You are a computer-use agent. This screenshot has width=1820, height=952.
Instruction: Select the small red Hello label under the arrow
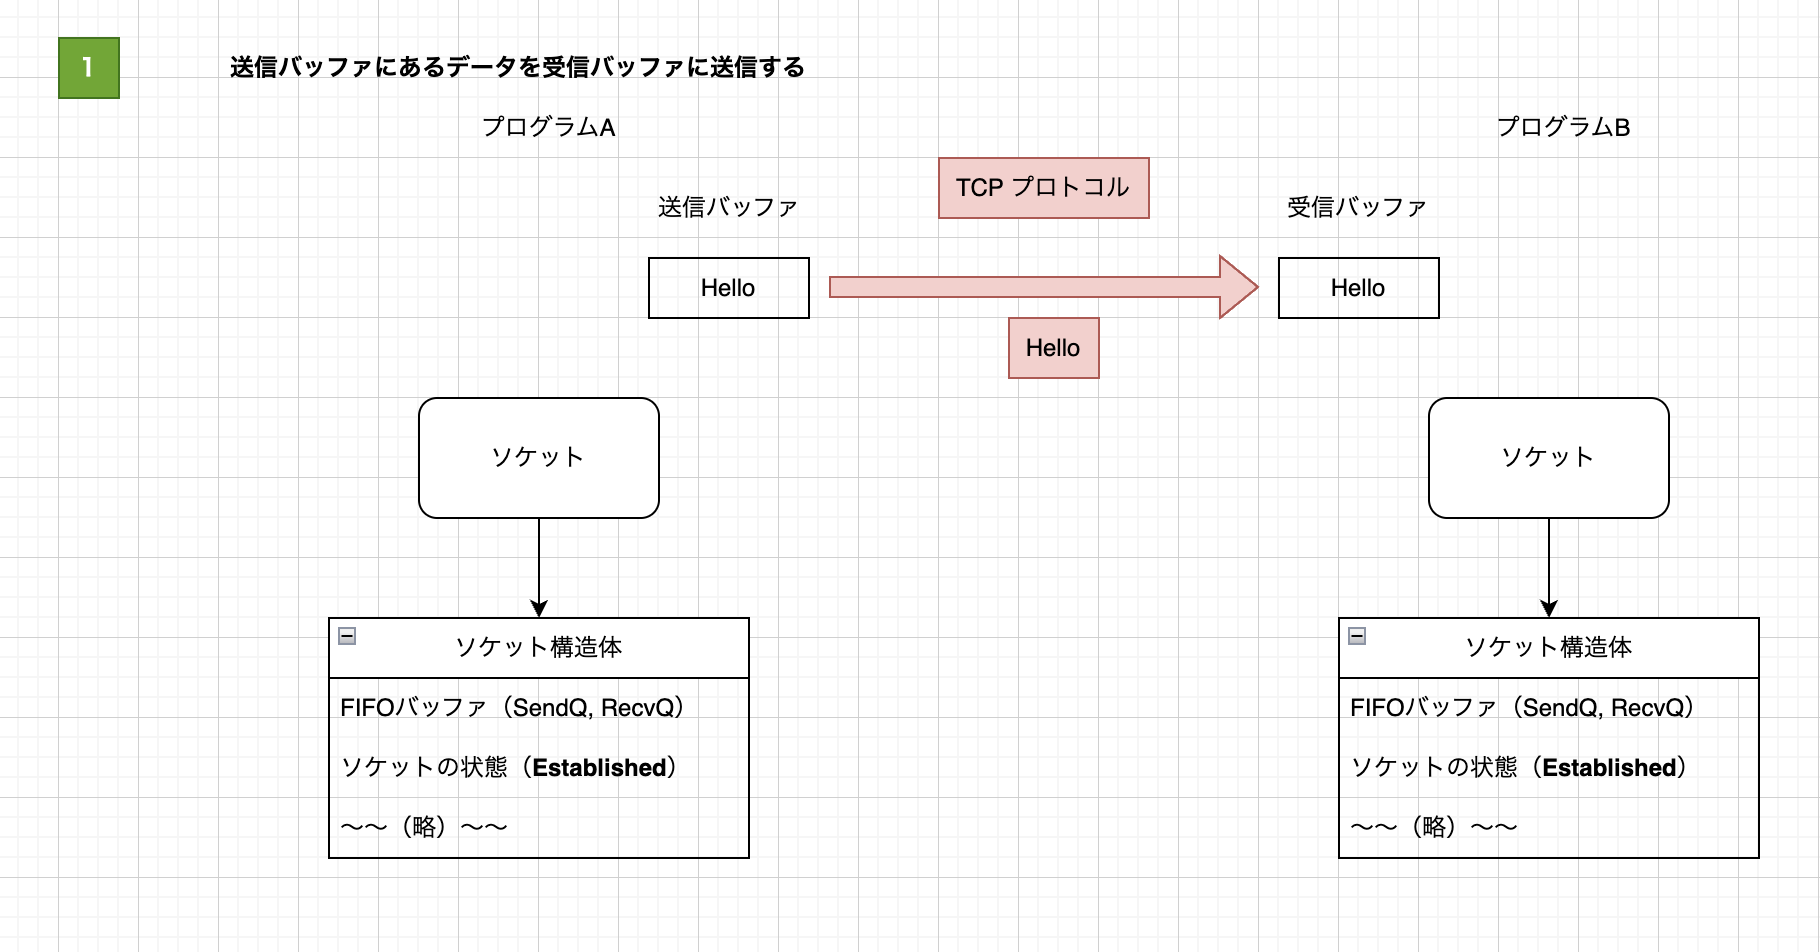(x=1052, y=348)
